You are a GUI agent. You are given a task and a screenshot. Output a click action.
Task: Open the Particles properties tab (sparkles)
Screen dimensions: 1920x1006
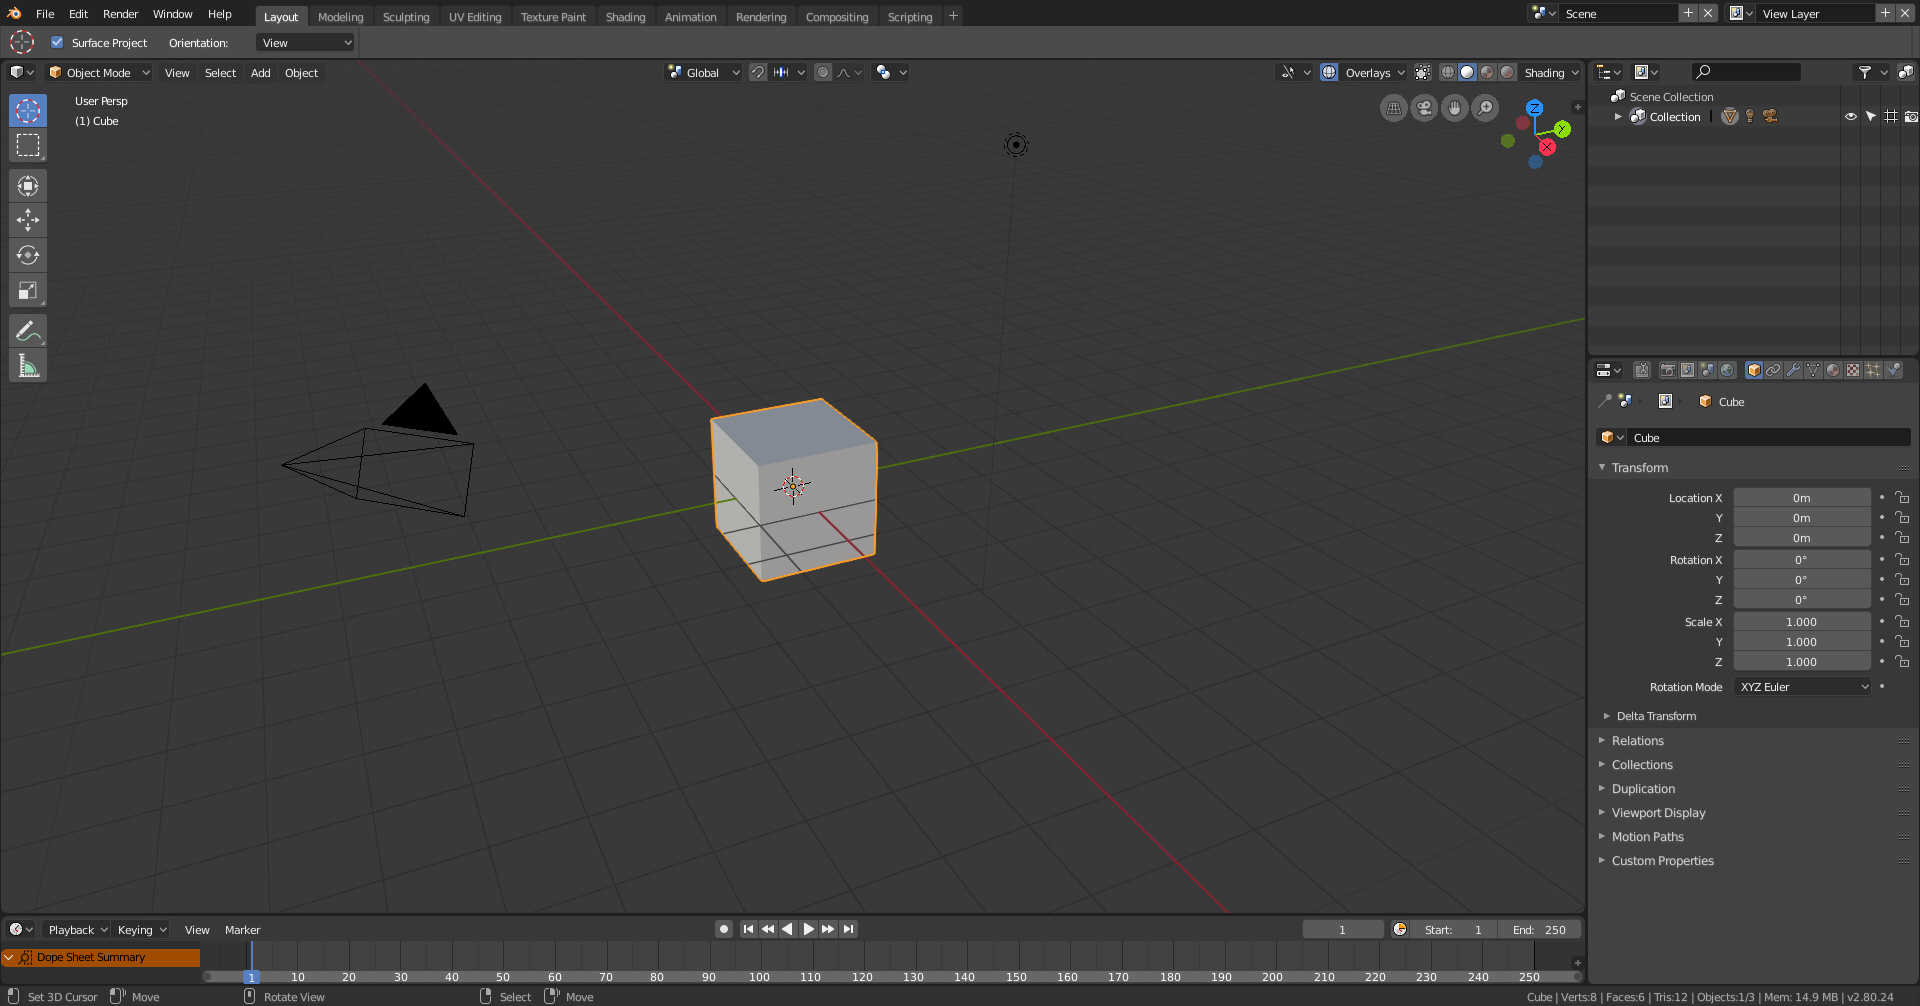click(x=1873, y=370)
